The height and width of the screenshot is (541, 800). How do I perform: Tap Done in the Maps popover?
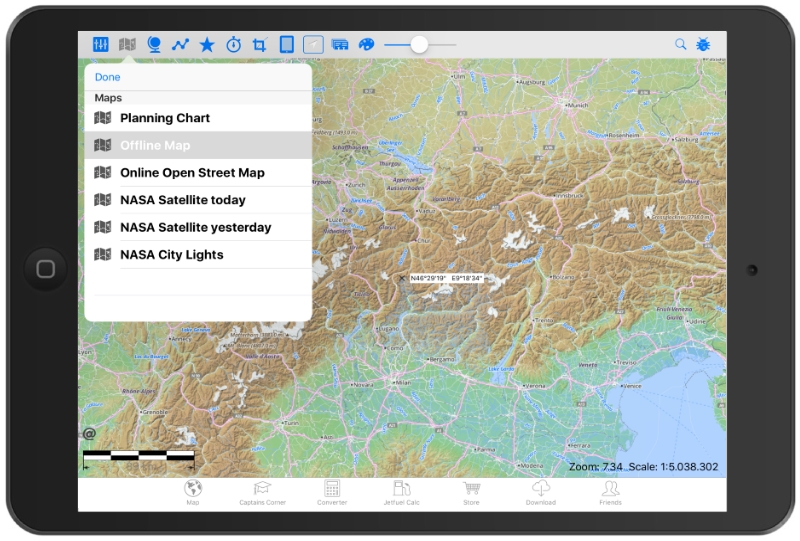coord(108,77)
